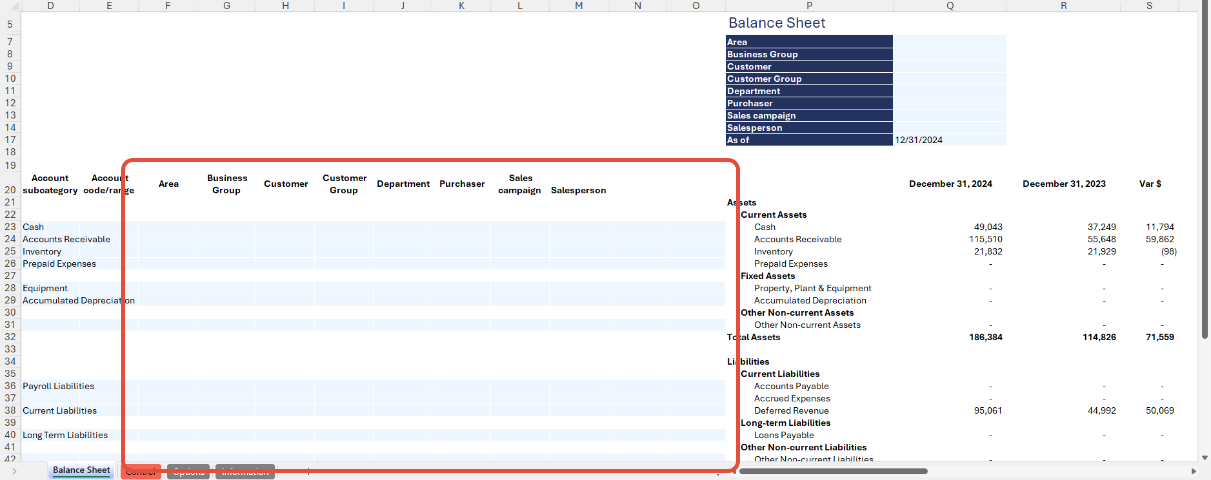Viewport: 1211px width, 480px height.
Task: Click the Property, Plant & Equipment row label
Action: [812, 288]
